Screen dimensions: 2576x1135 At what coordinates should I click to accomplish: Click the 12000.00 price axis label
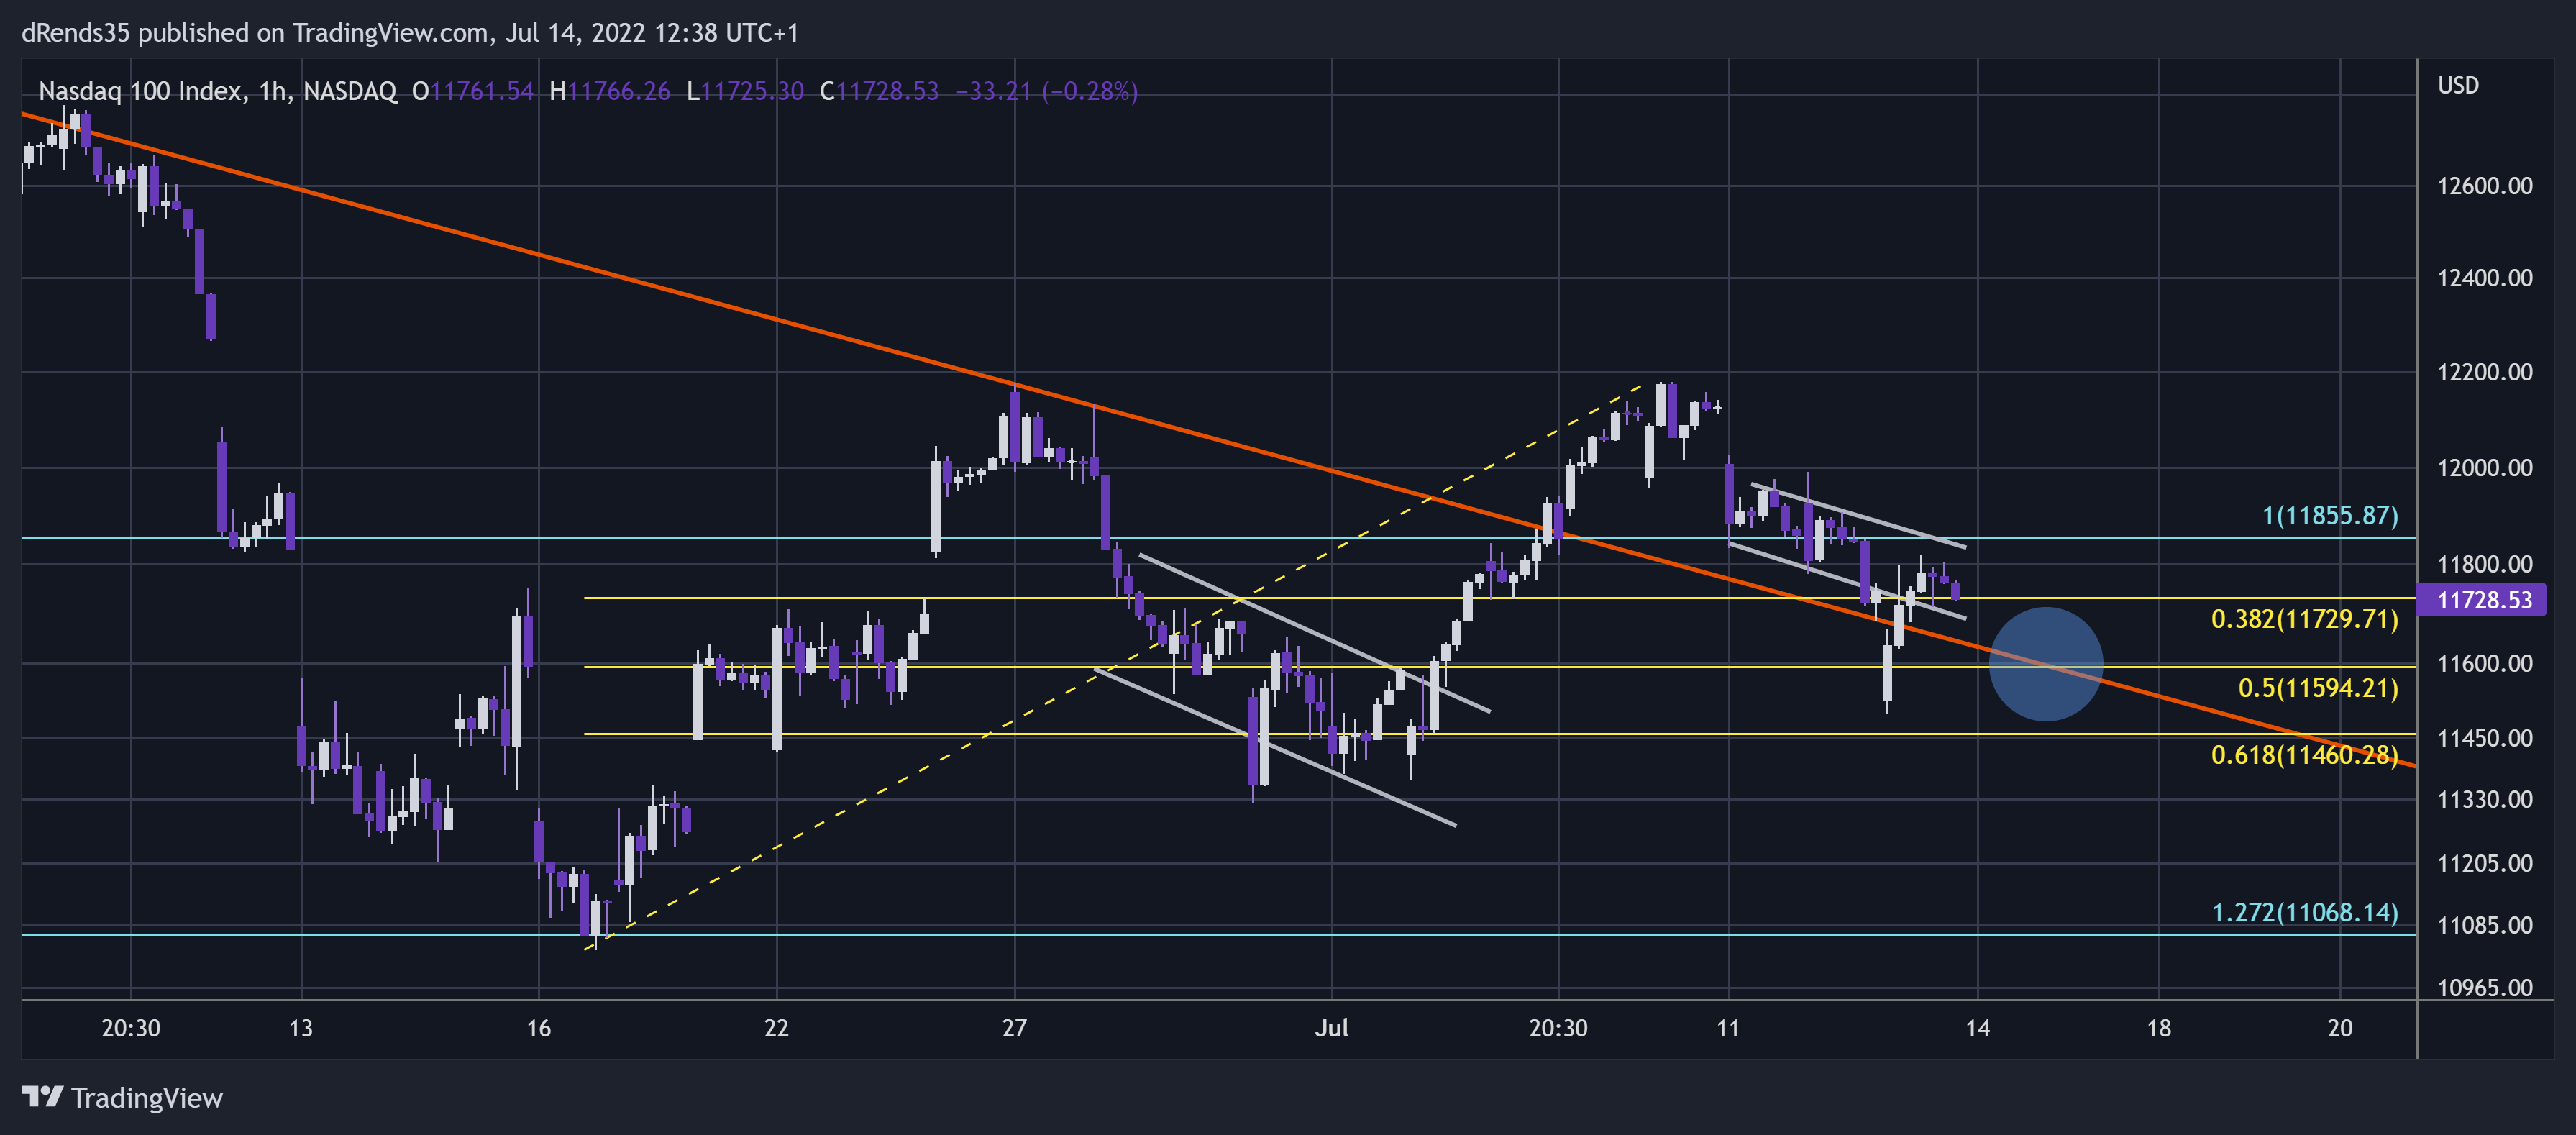2485,468
